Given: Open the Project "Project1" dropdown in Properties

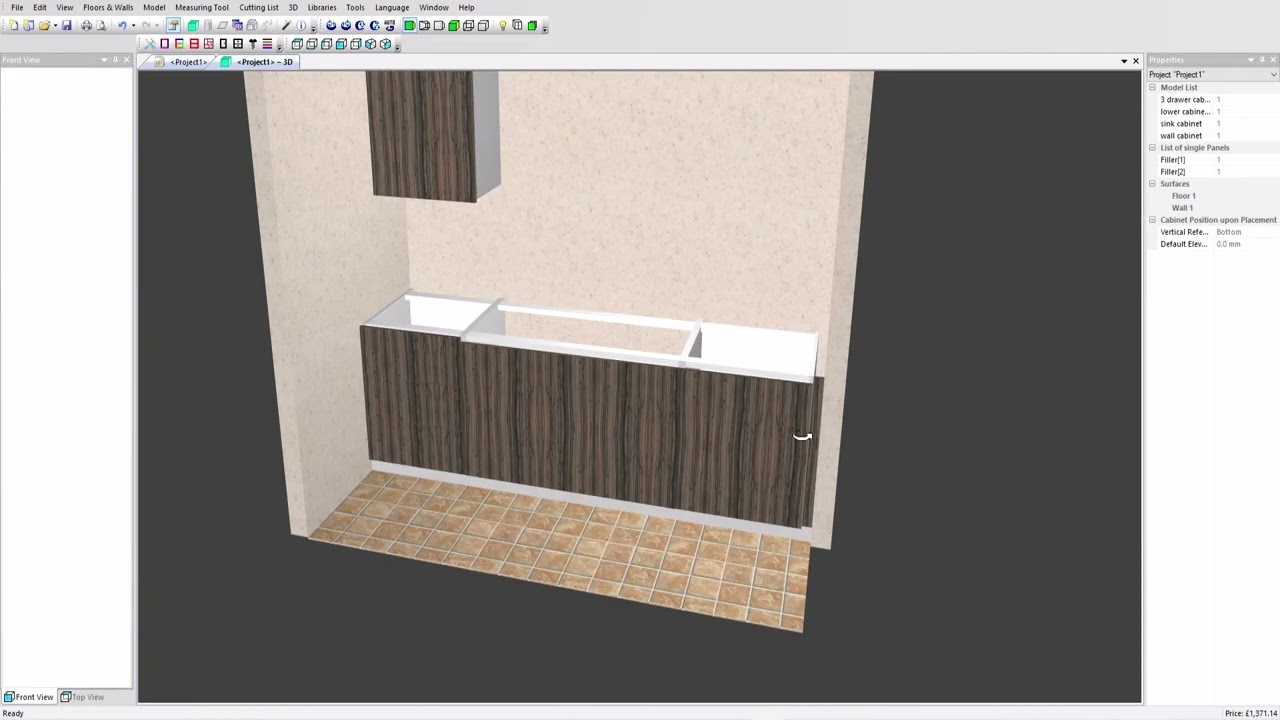Looking at the screenshot, I should pyautogui.click(x=1273, y=74).
